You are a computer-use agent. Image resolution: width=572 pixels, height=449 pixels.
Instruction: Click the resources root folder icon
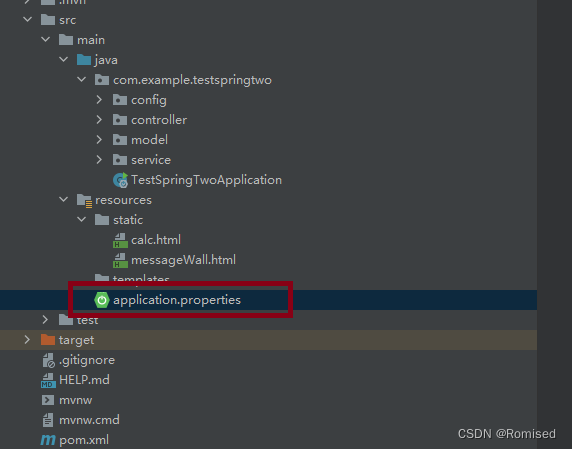(84, 201)
